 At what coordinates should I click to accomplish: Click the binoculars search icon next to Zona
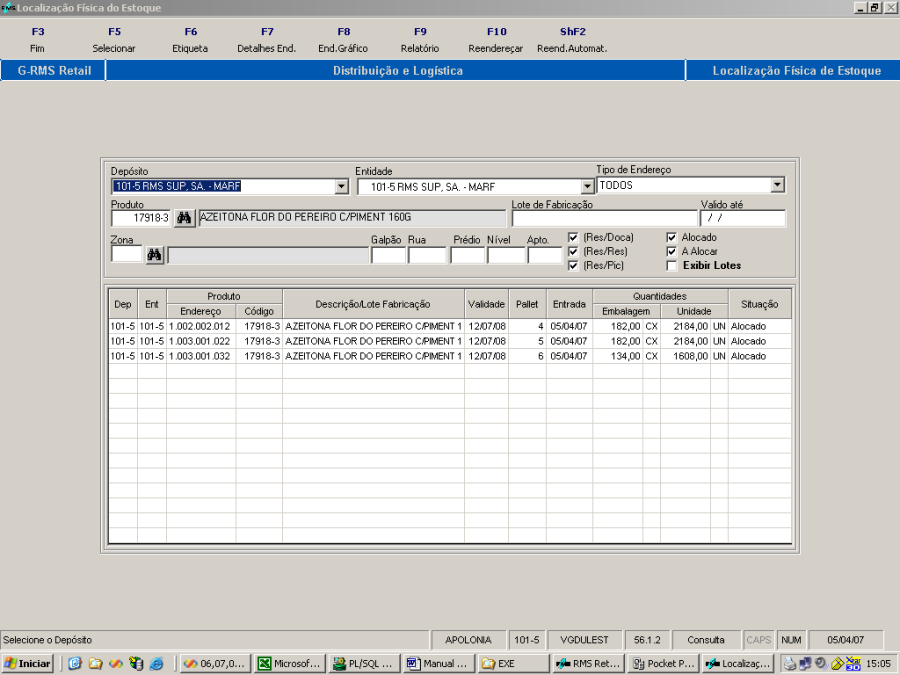(154, 255)
